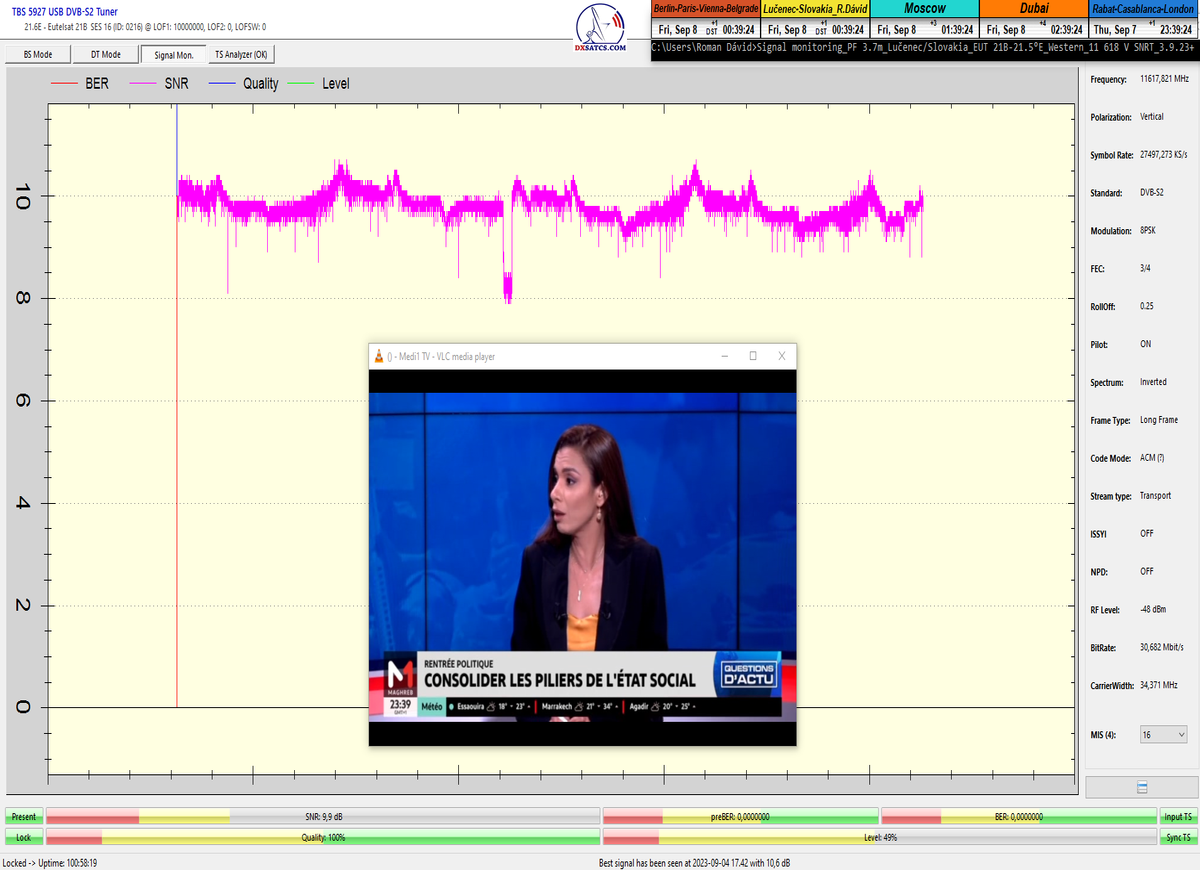Minimize the Medi1 TV VLC window
The image size is (1200, 870).
point(724,356)
